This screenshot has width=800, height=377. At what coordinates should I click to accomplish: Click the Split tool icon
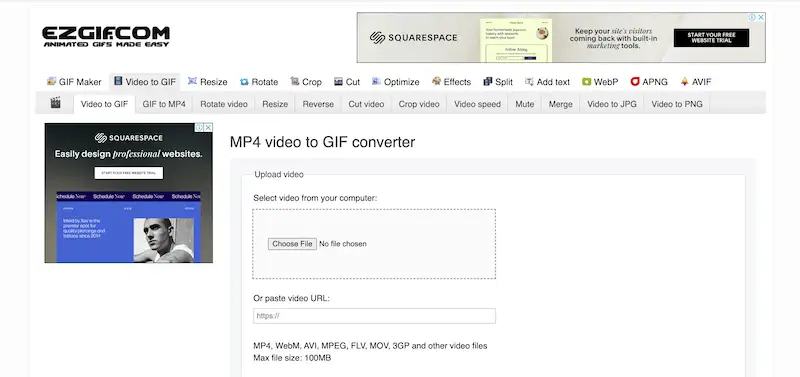488,82
